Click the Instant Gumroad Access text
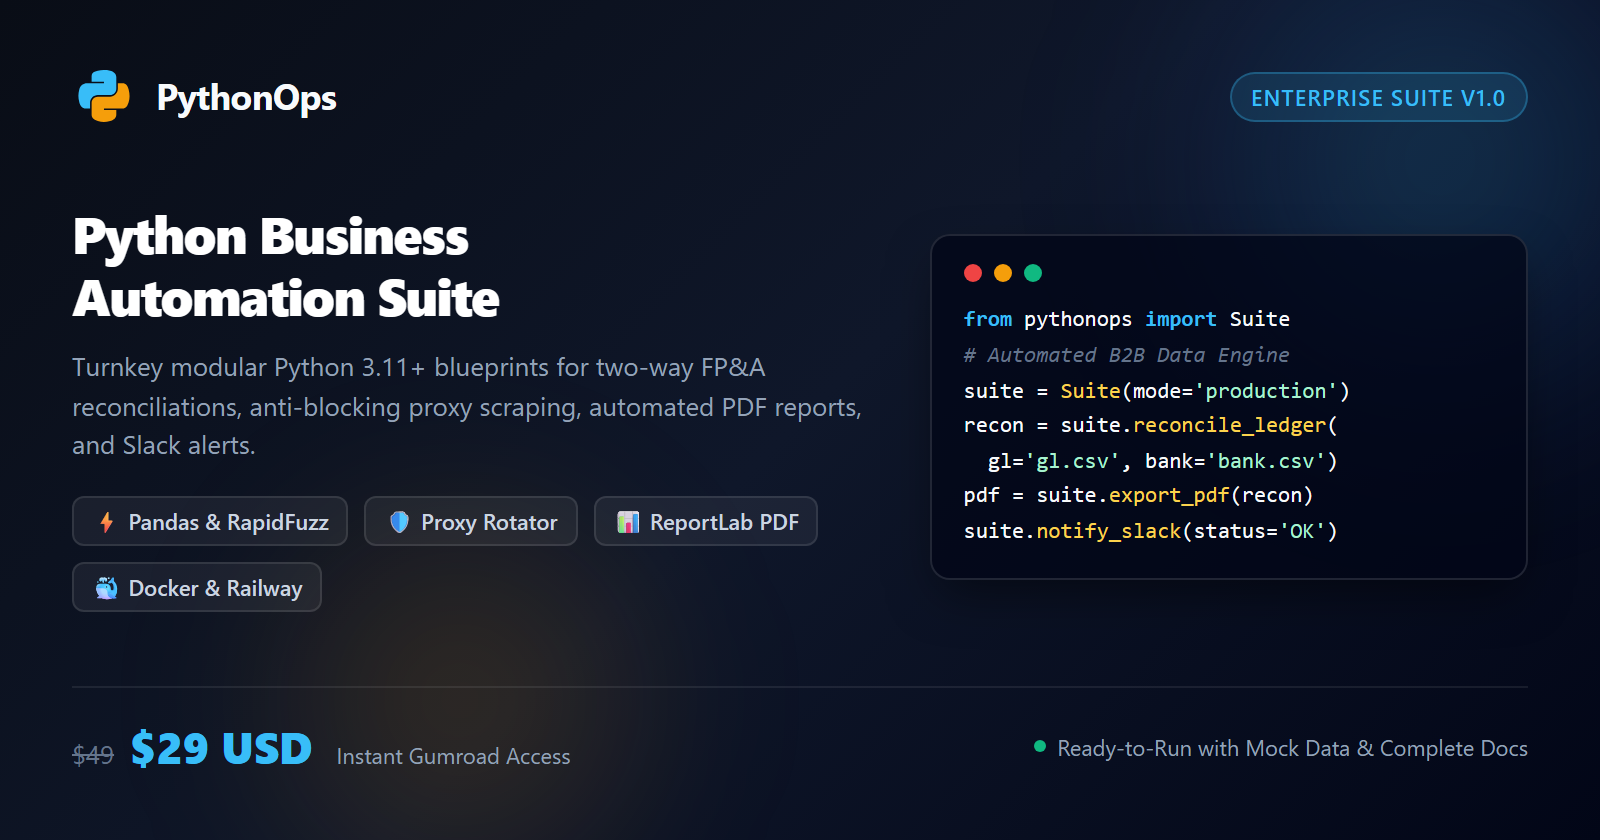 [453, 757]
